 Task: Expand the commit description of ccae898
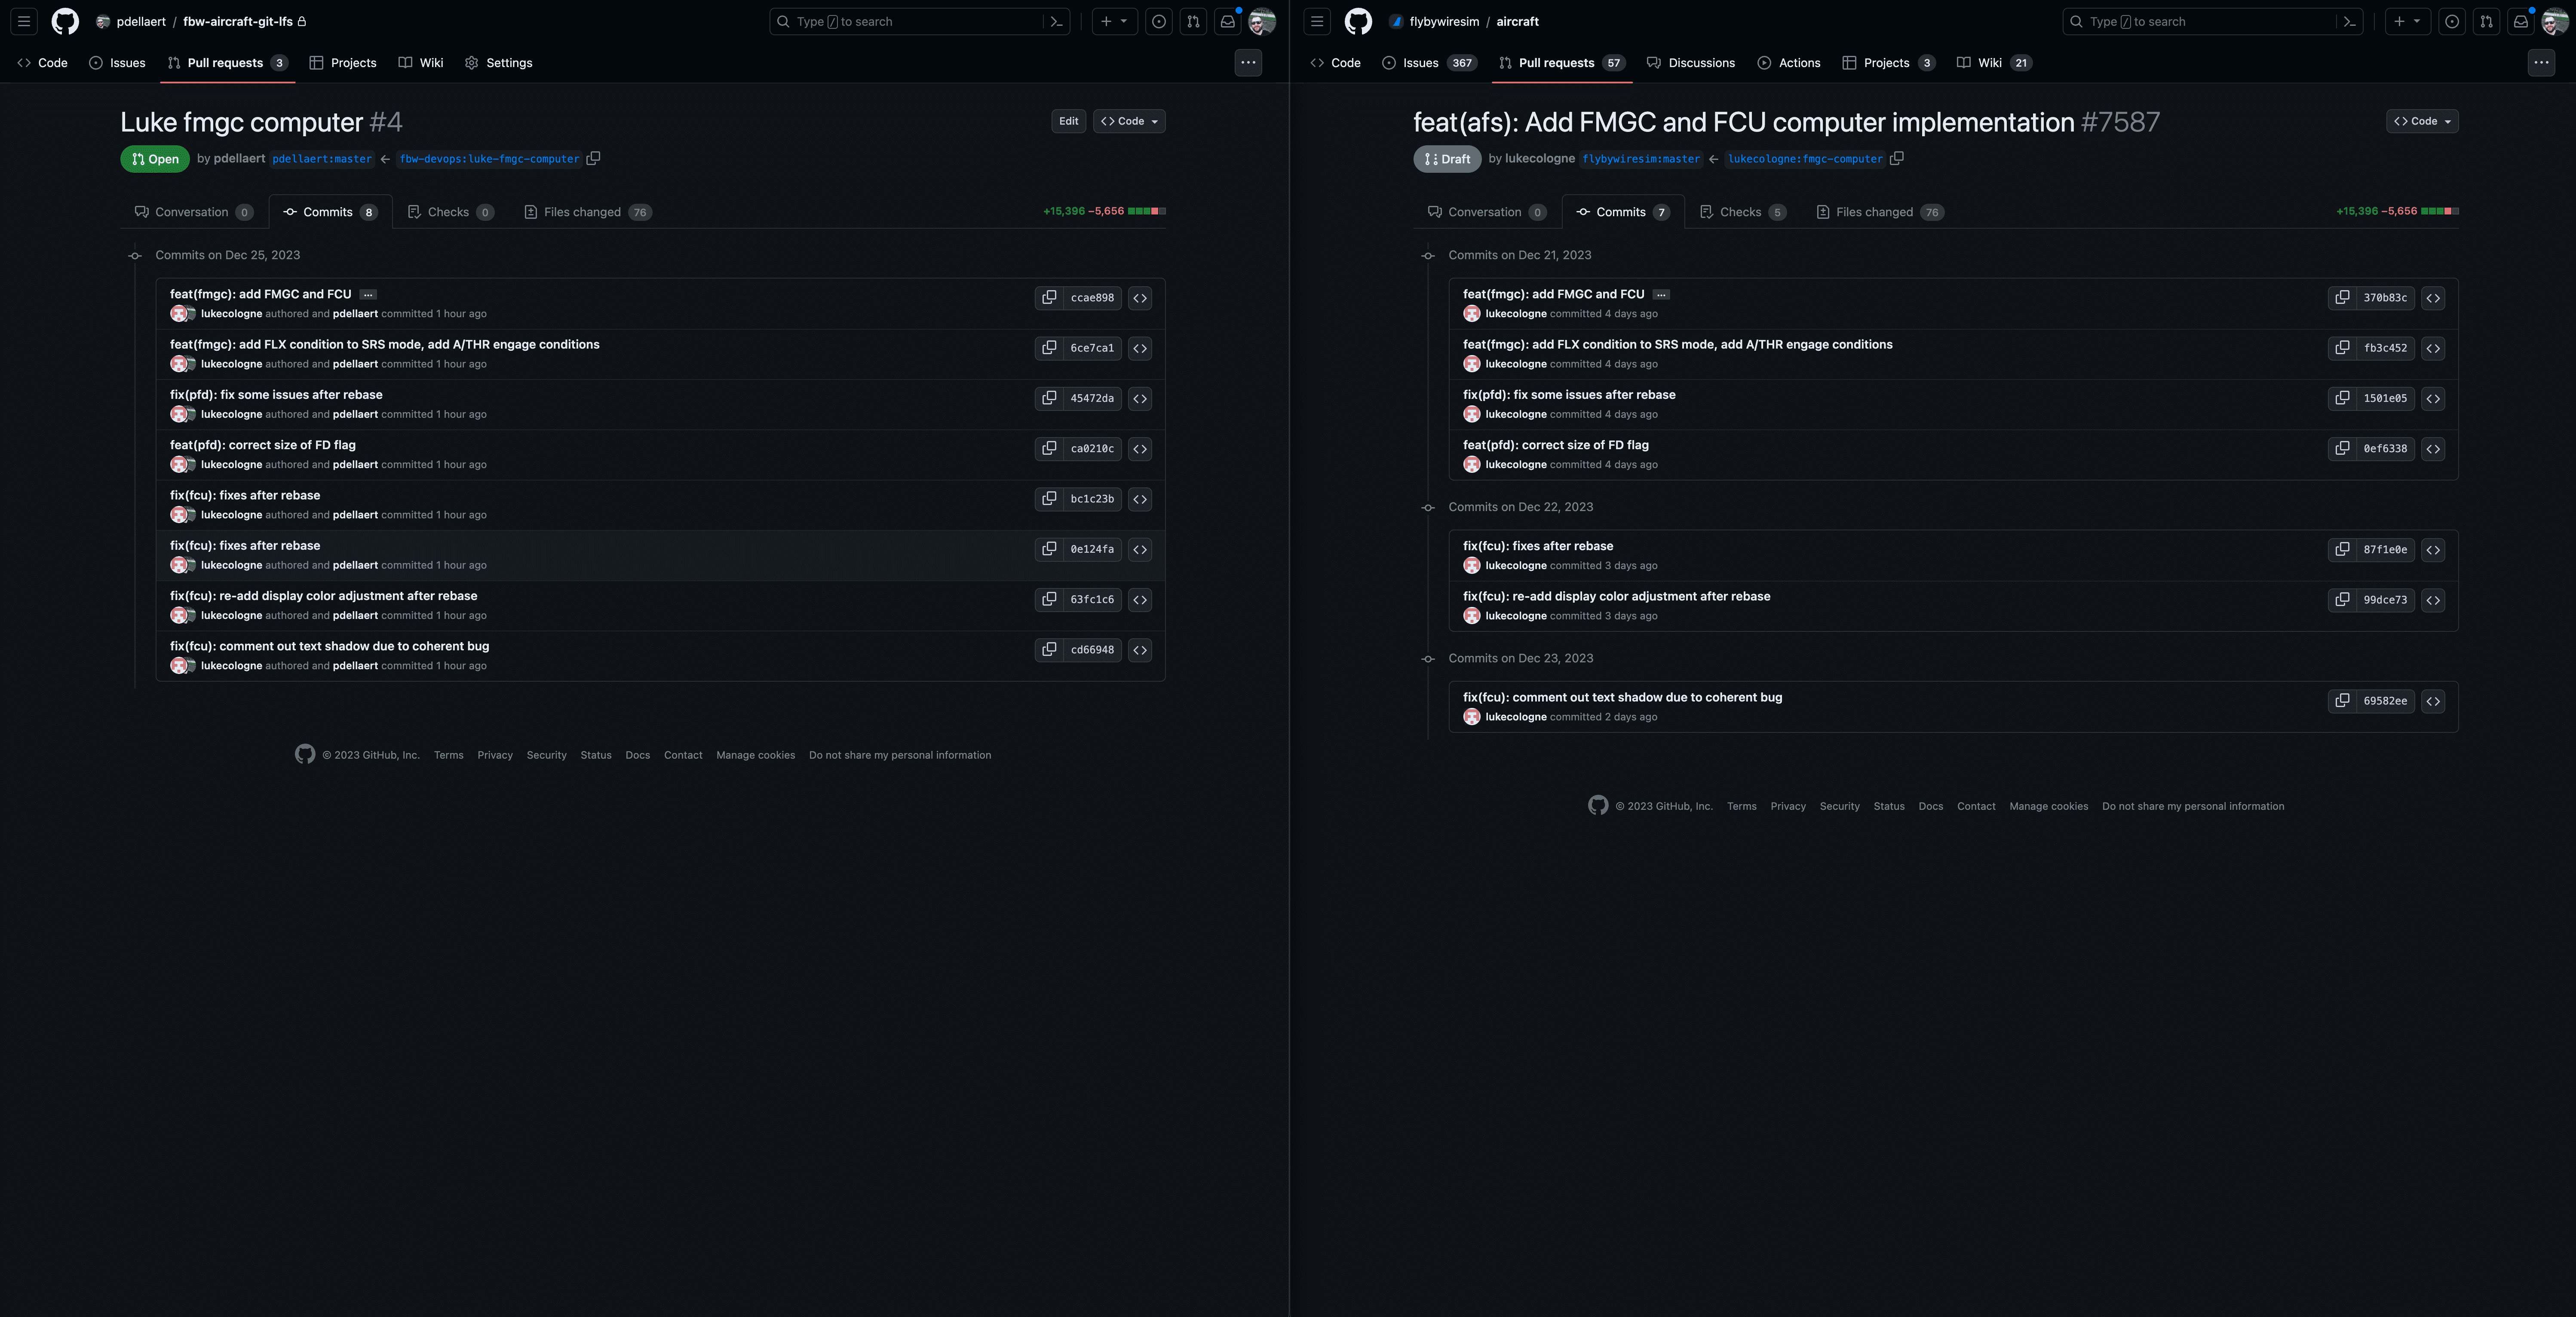coord(368,294)
